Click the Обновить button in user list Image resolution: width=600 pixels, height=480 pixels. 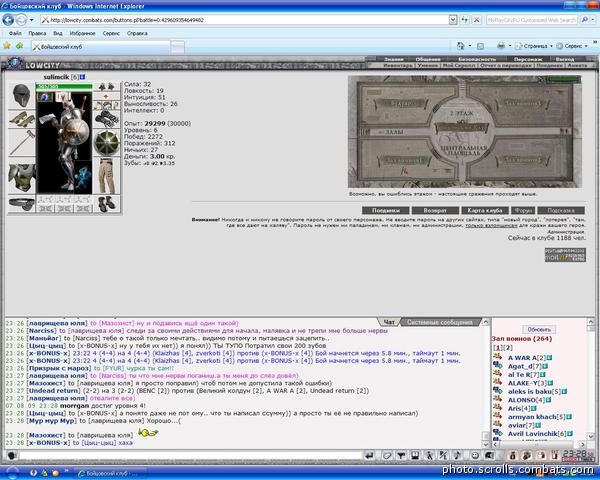pos(539,330)
